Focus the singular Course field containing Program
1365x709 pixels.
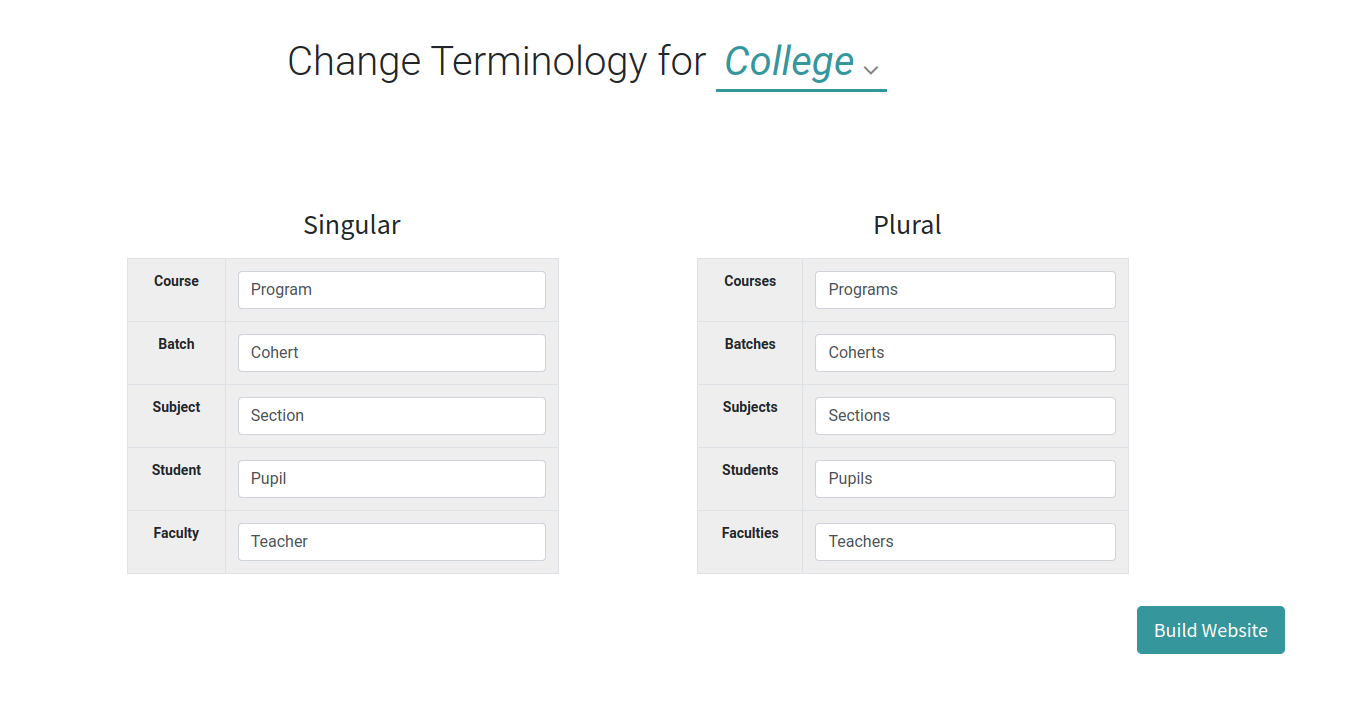[391, 290]
